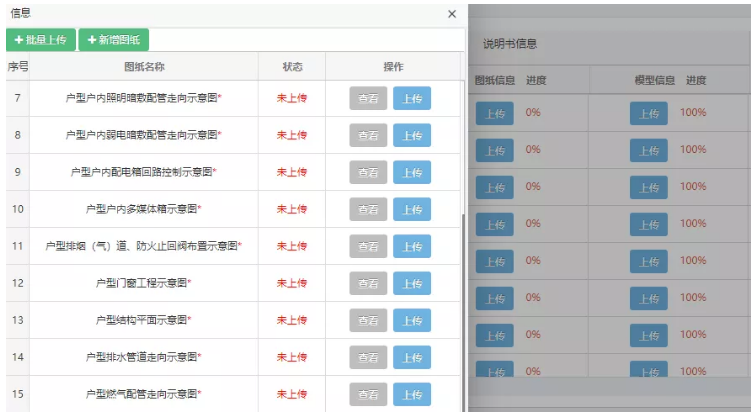This screenshot has height=416, width=755.
Task: Click 上传 for row 10 多媒体箱示意图
Action: pos(412,209)
